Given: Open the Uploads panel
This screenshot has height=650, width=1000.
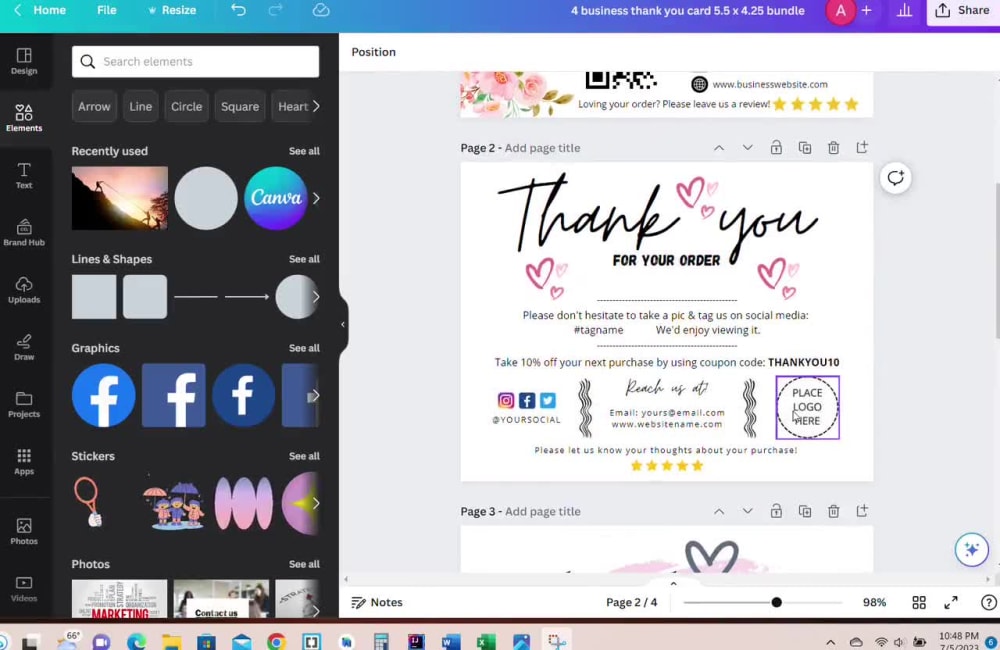Looking at the screenshot, I should 24,290.
